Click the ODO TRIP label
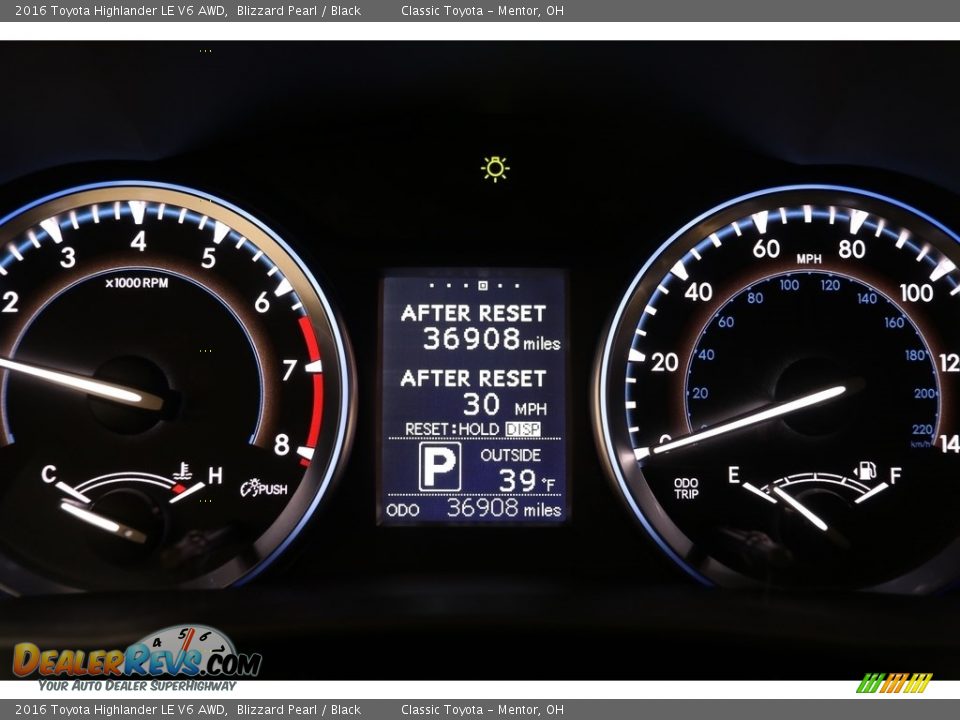 (686, 488)
